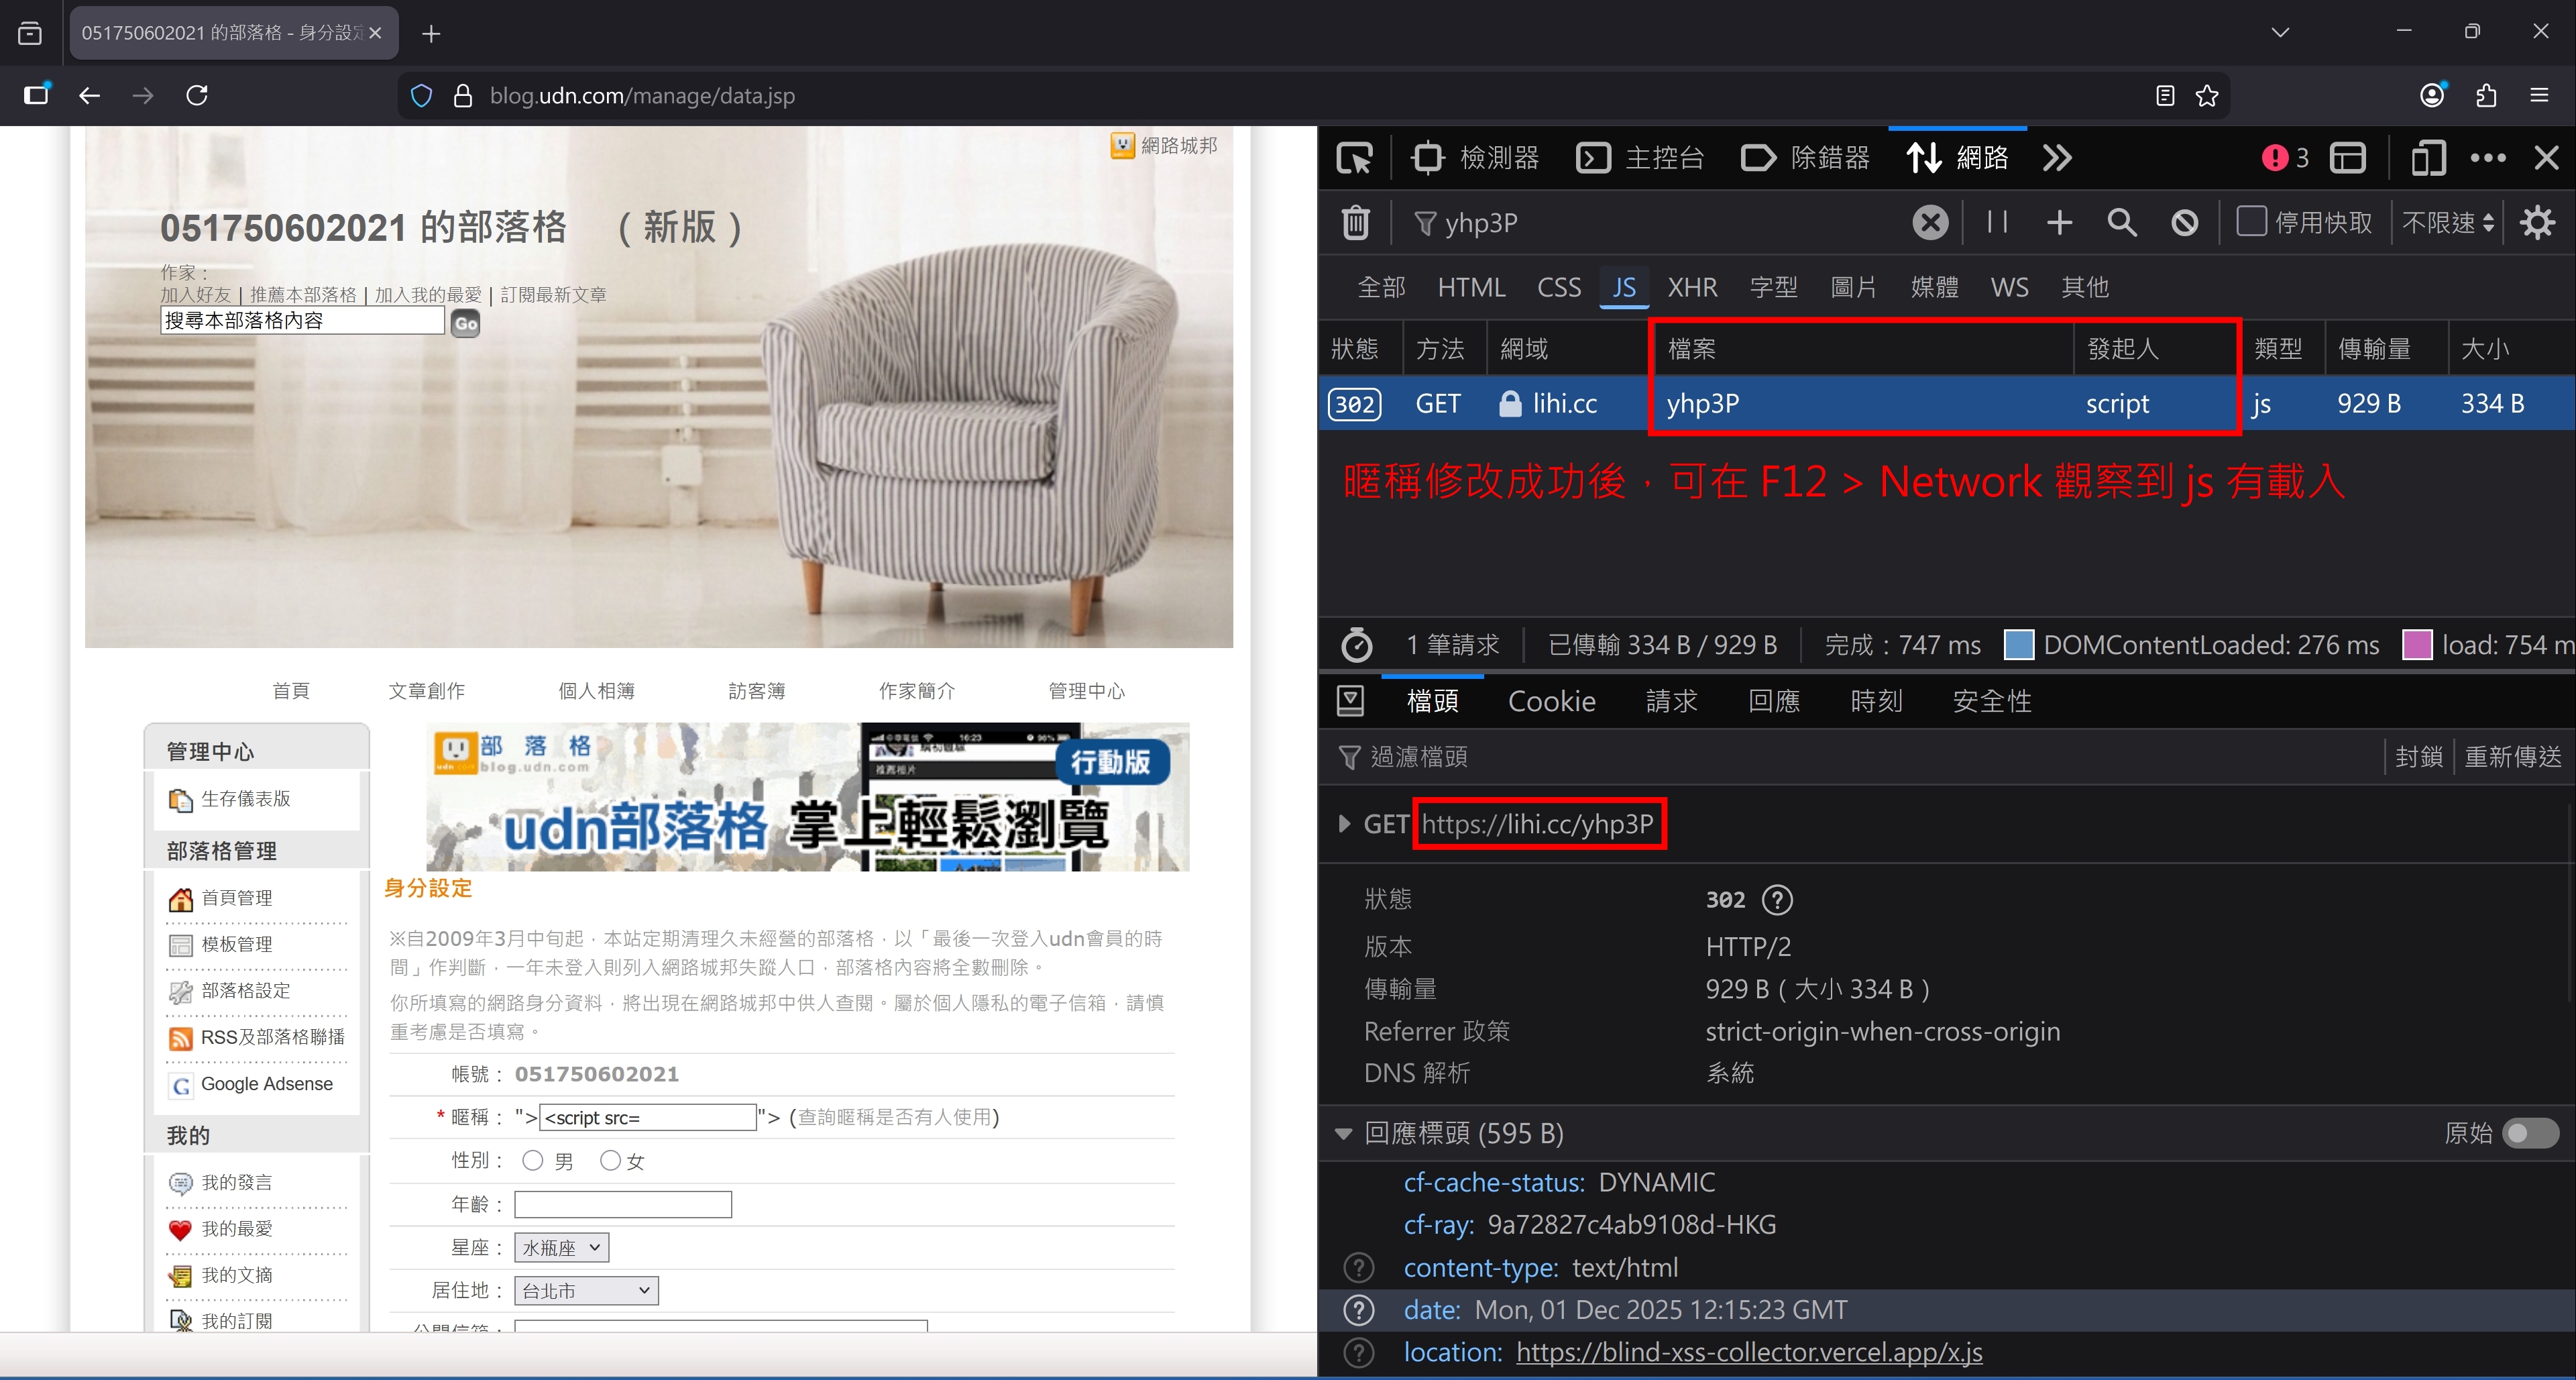Screen dimensions: 2576x1380
Task: Open help for content-type header
Action: (x=1358, y=1268)
